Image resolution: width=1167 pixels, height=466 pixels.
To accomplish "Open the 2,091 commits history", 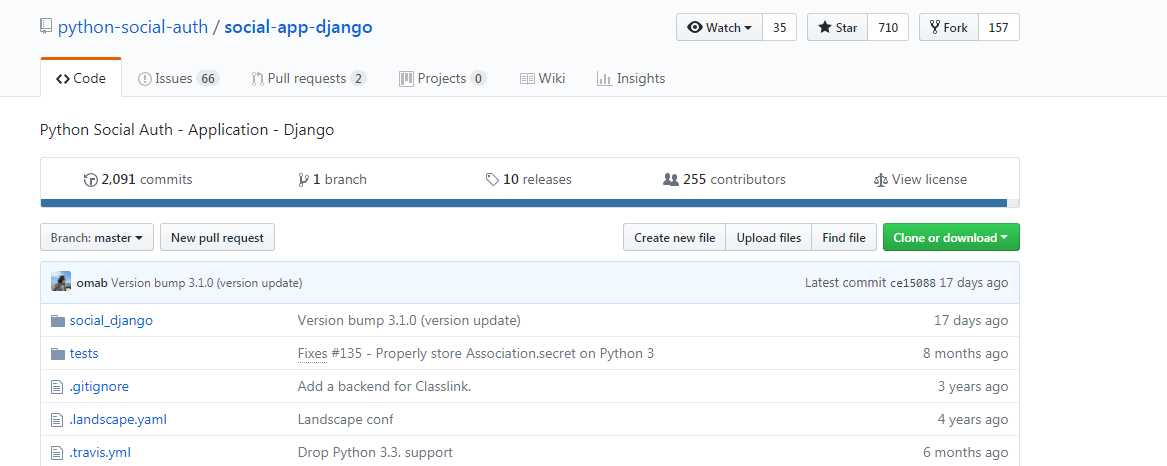I will 138,179.
